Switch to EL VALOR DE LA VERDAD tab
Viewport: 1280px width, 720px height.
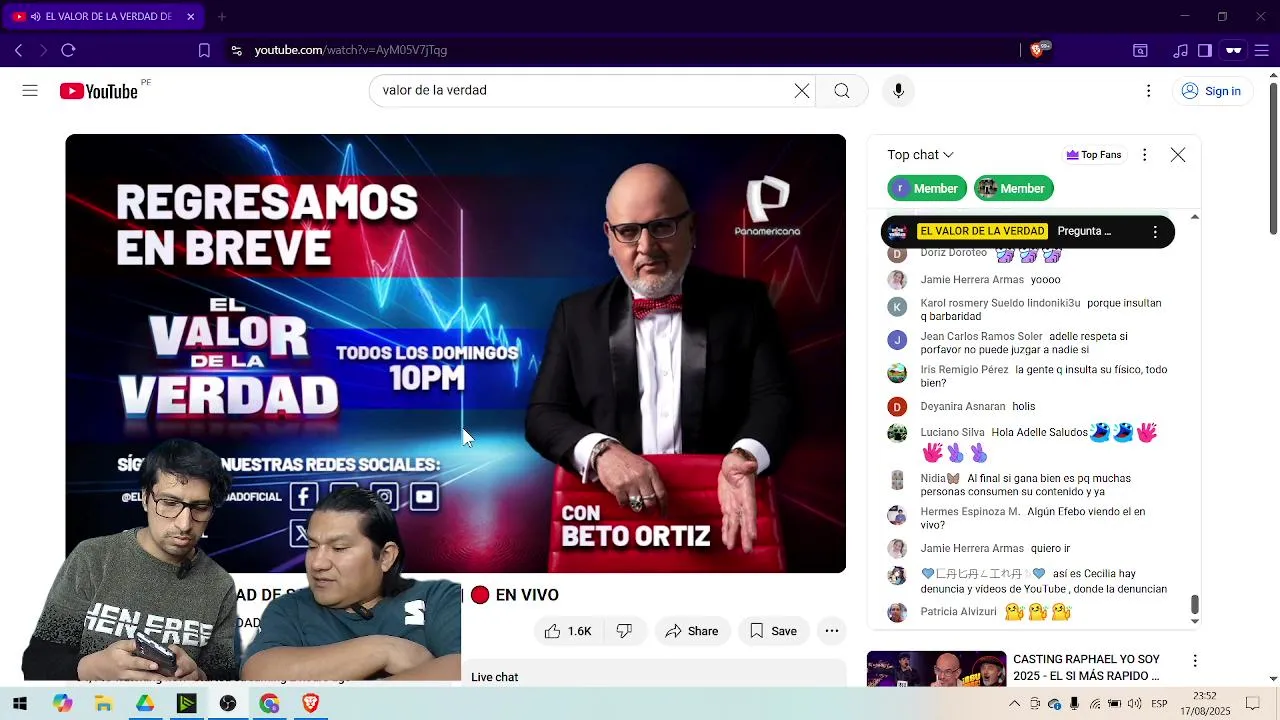pos(104,17)
